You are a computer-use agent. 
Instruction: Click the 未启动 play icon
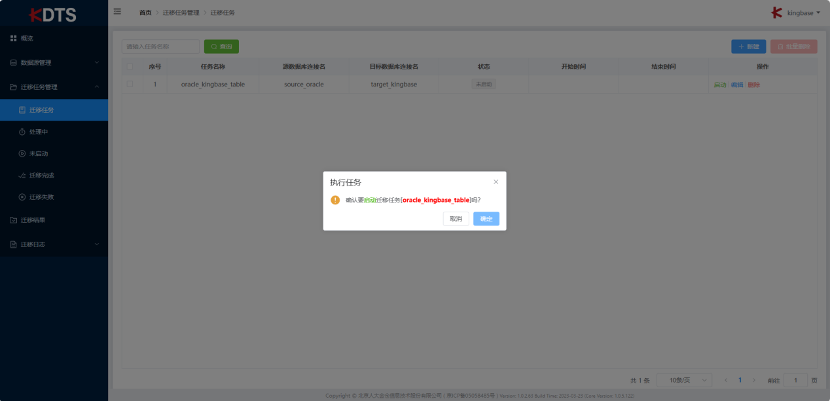coord(22,154)
